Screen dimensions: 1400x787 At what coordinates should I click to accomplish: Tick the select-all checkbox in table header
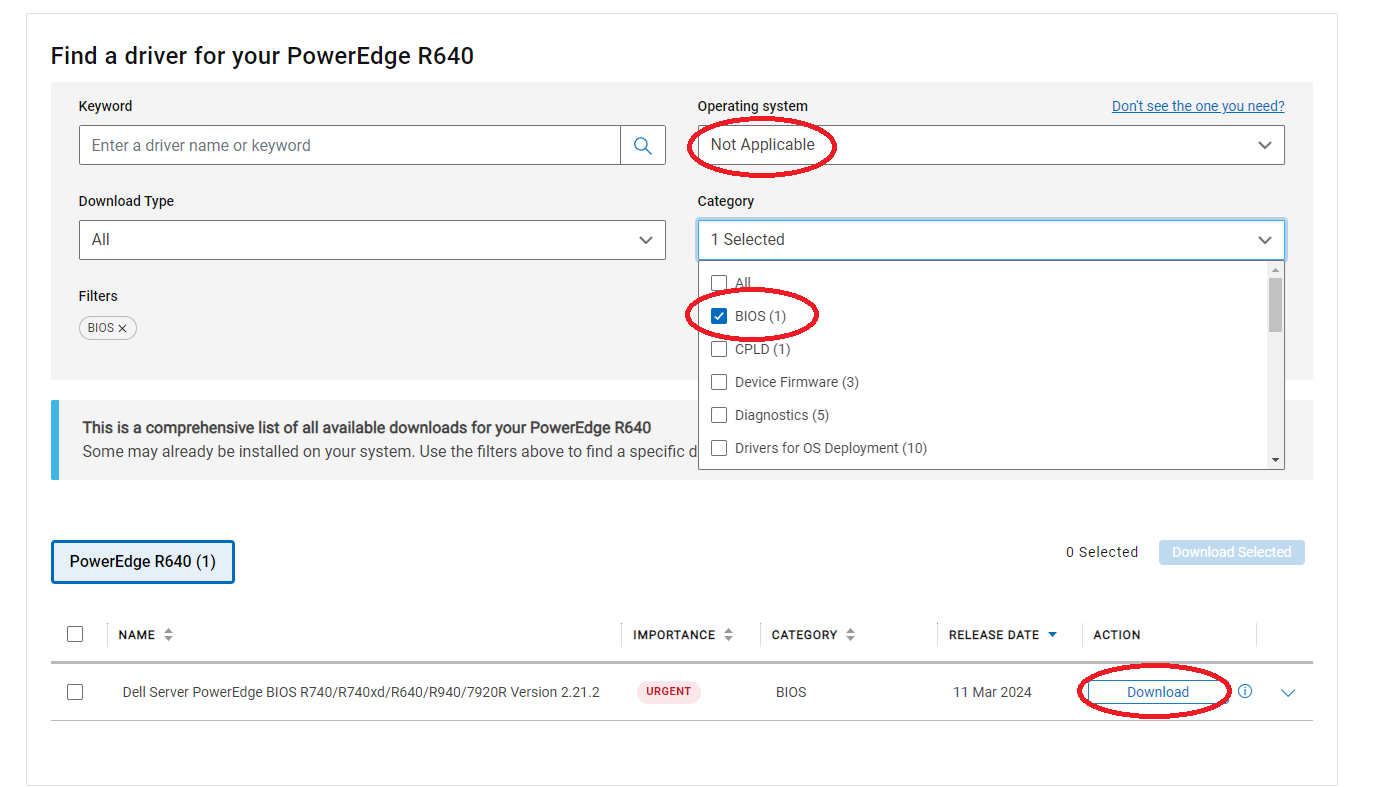point(75,634)
